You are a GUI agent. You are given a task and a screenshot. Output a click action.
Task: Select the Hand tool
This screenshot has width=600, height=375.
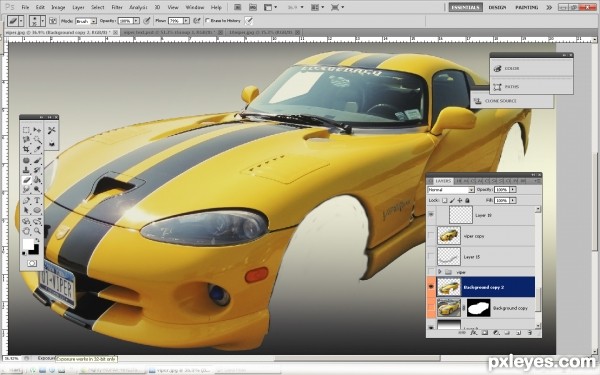pyautogui.click(x=26, y=230)
